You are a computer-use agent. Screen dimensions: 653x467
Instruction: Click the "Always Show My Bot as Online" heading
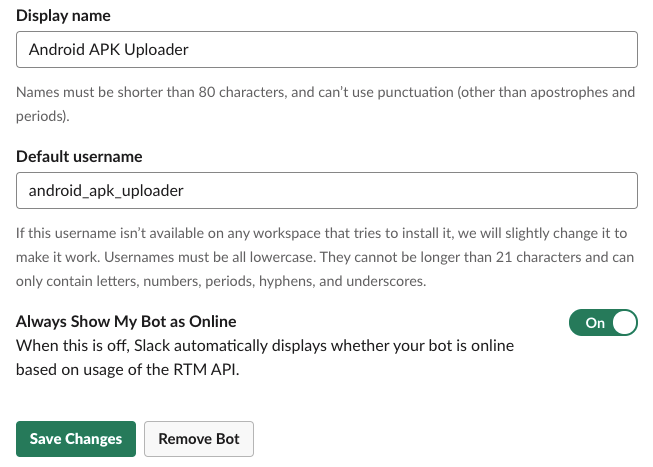tap(126, 322)
